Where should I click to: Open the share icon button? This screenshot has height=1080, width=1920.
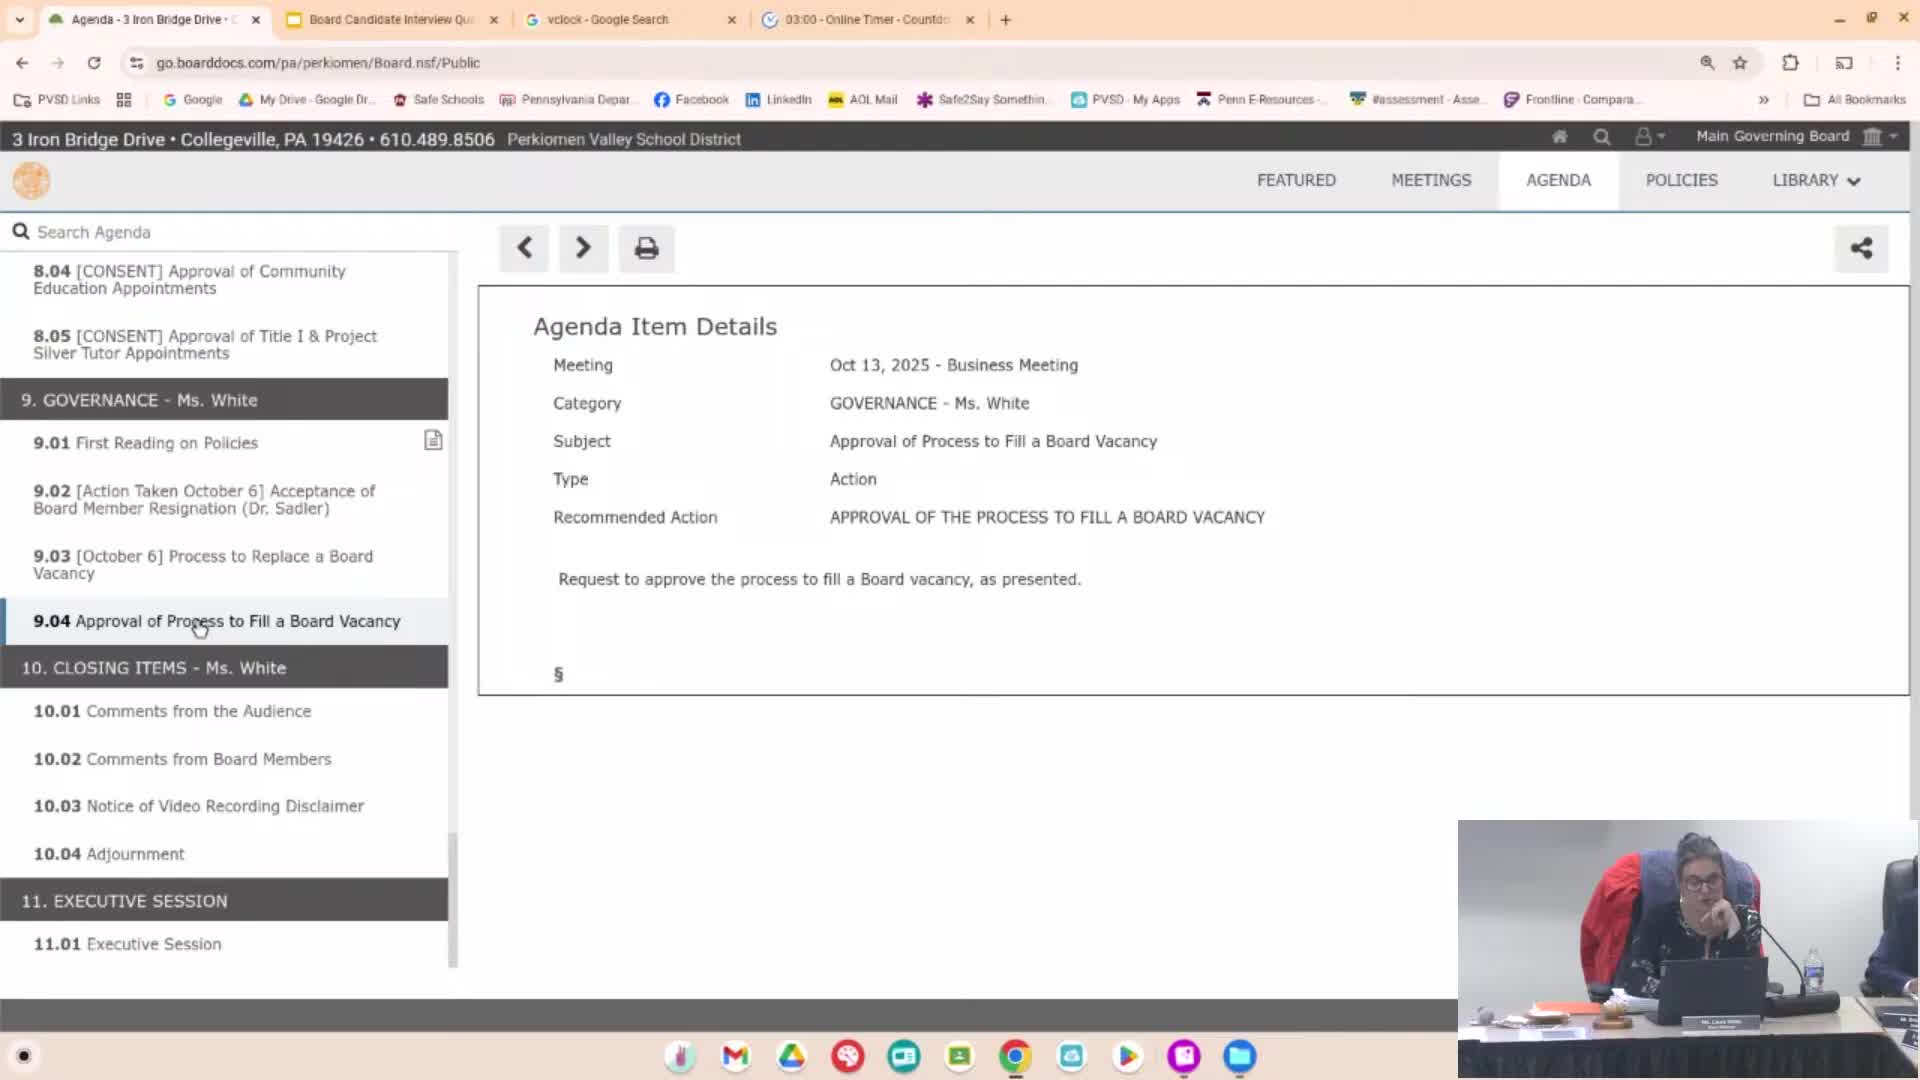tap(1861, 248)
